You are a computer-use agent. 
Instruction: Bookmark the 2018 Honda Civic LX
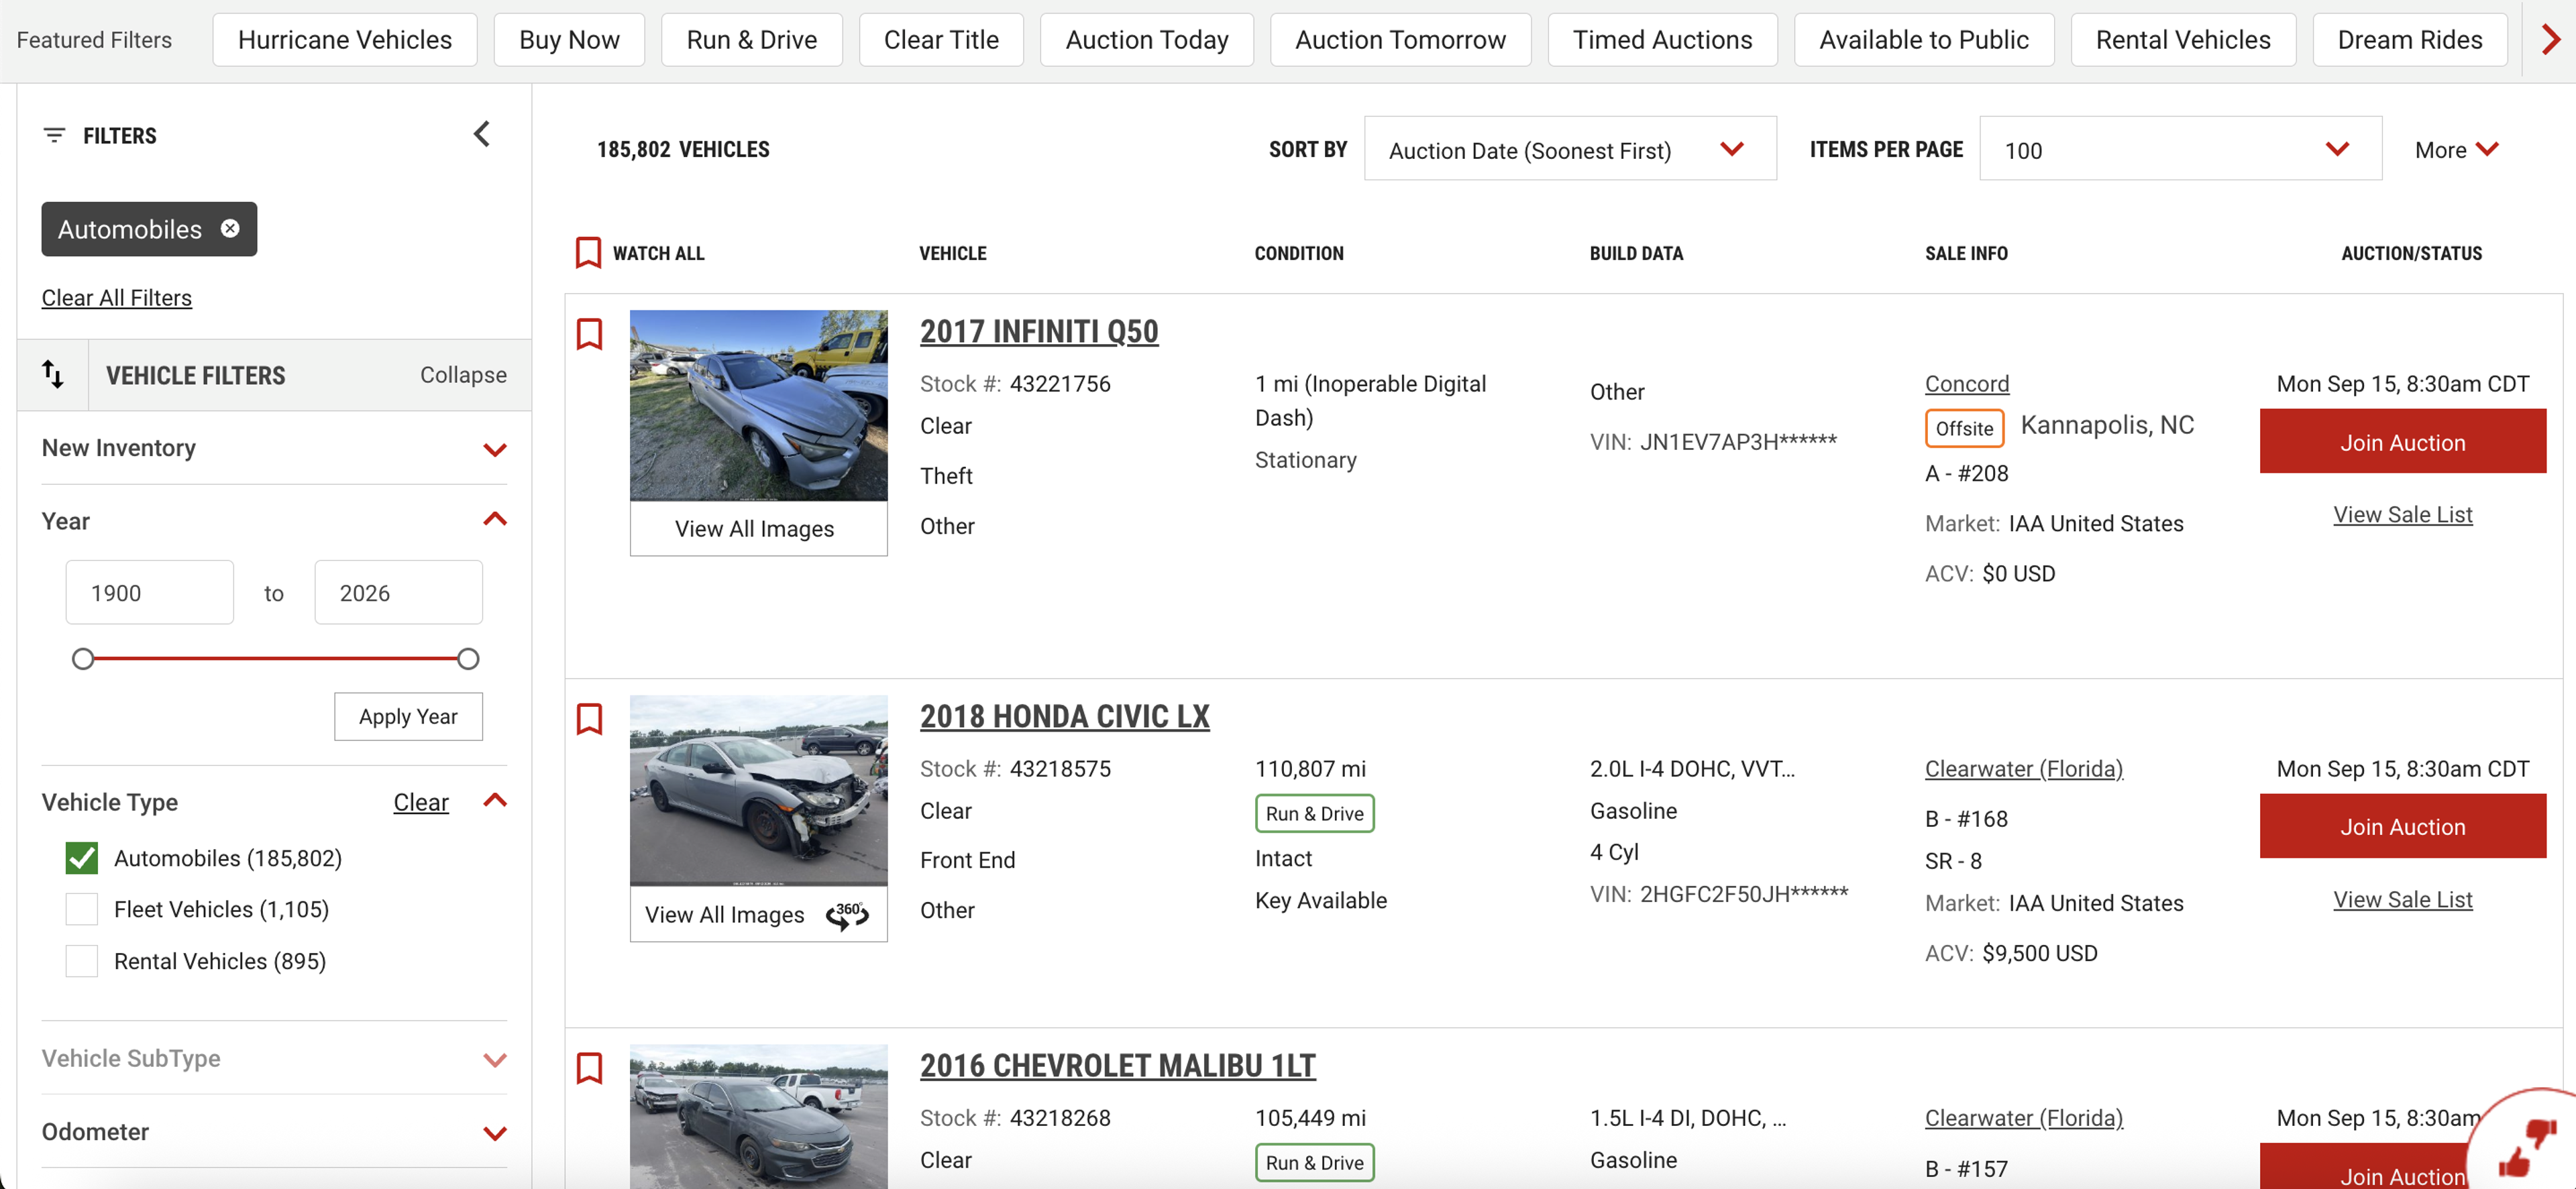point(589,719)
